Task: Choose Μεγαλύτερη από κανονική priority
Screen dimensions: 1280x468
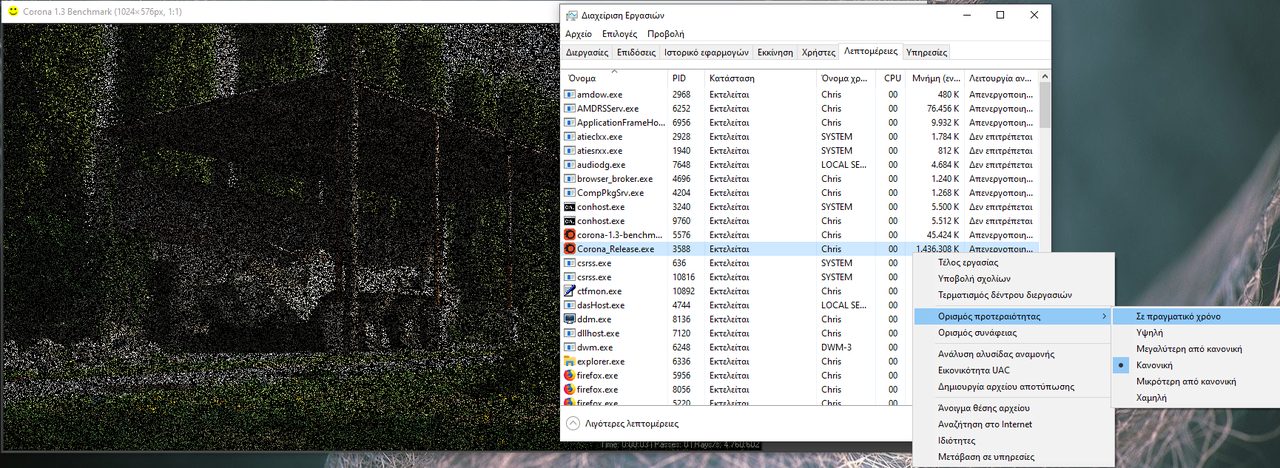Action: (x=1195, y=349)
